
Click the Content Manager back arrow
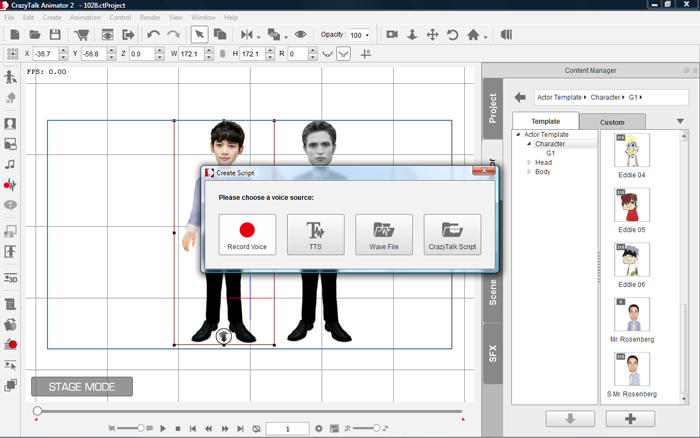point(520,97)
